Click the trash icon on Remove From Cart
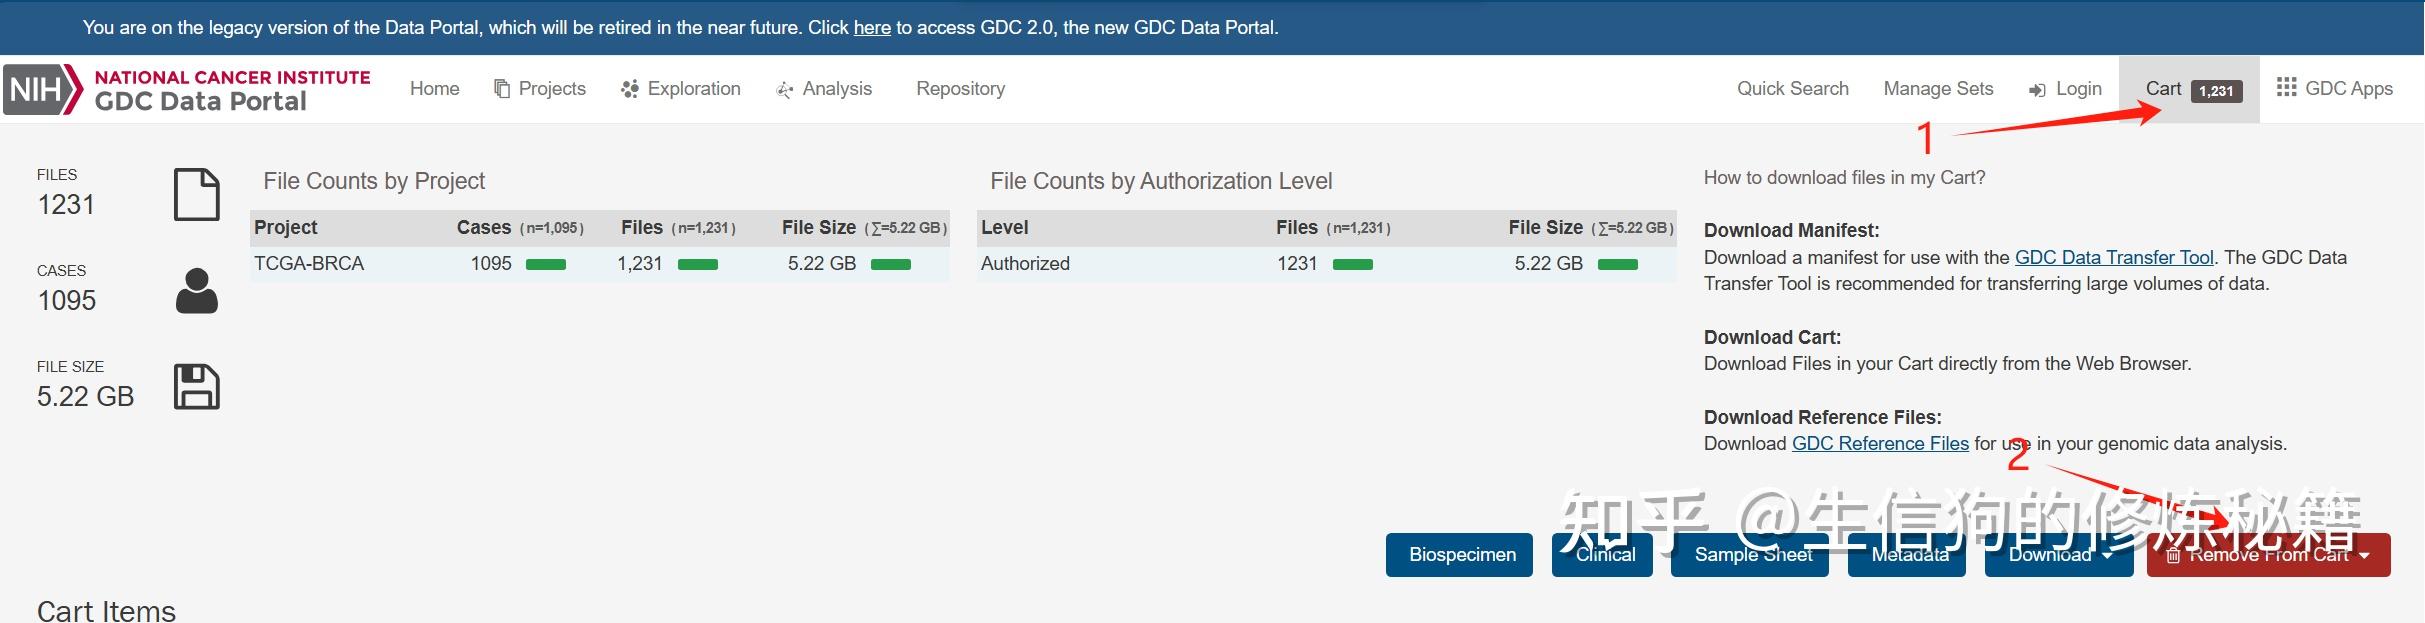The height and width of the screenshot is (623, 2425). click(2173, 556)
